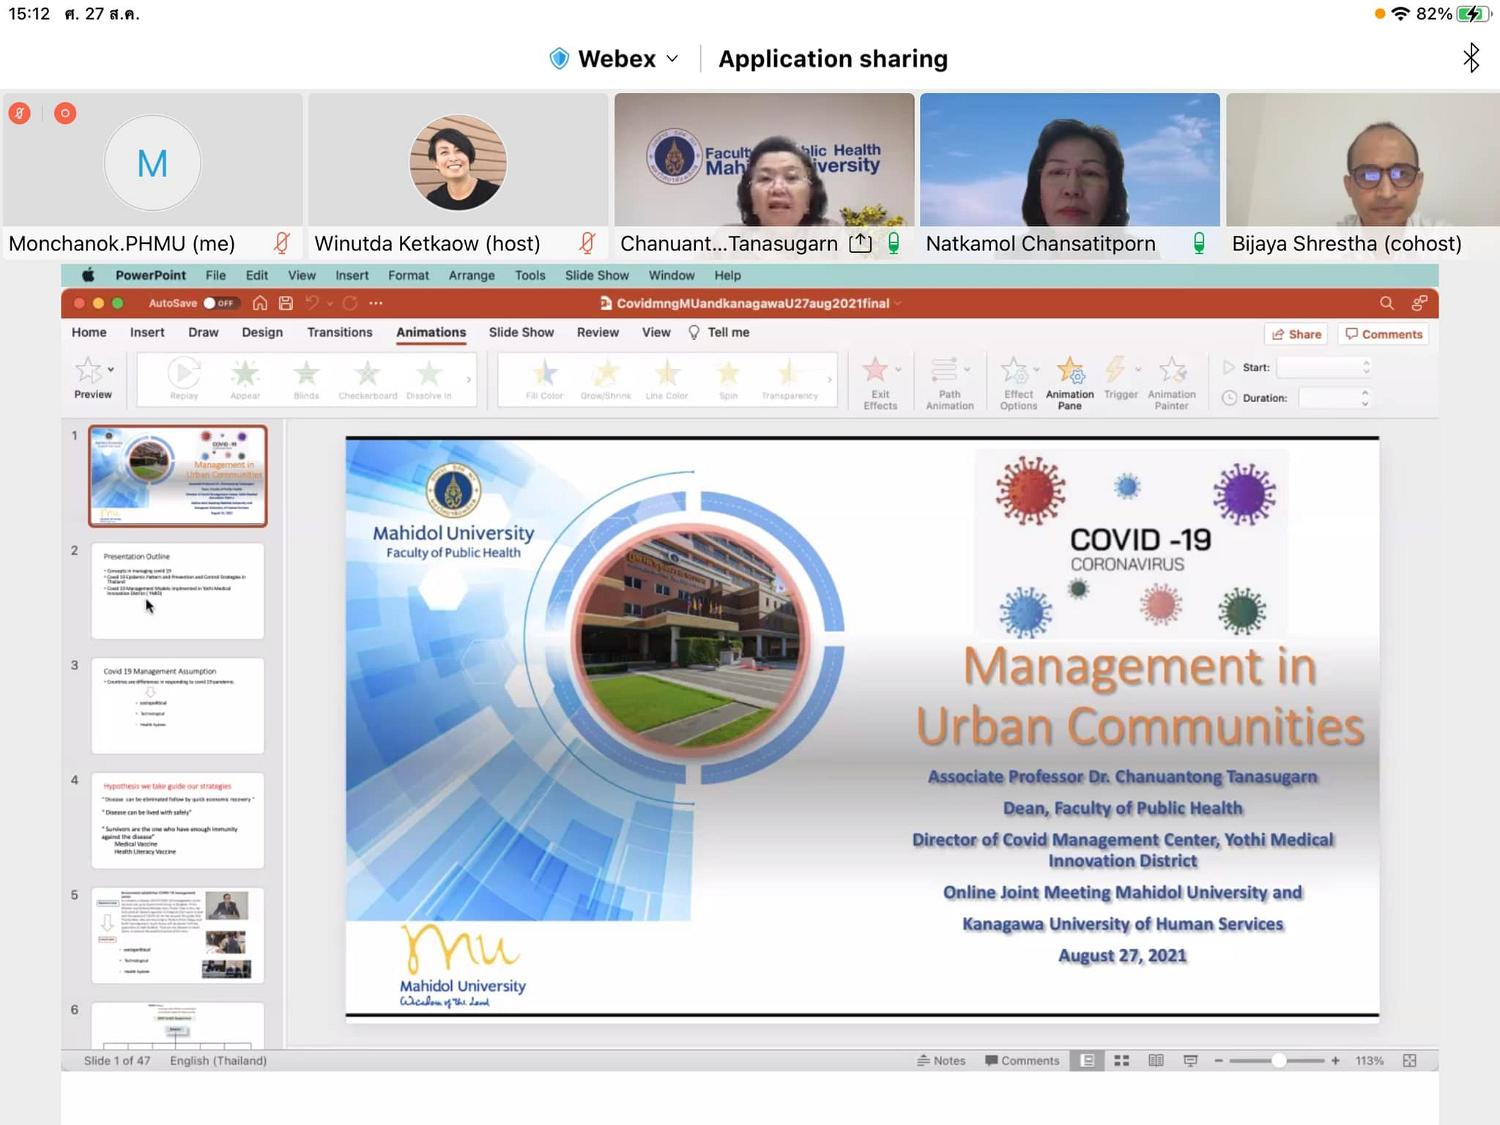Open search with the magnifier icon

pyautogui.click(x=1387, y=303)
